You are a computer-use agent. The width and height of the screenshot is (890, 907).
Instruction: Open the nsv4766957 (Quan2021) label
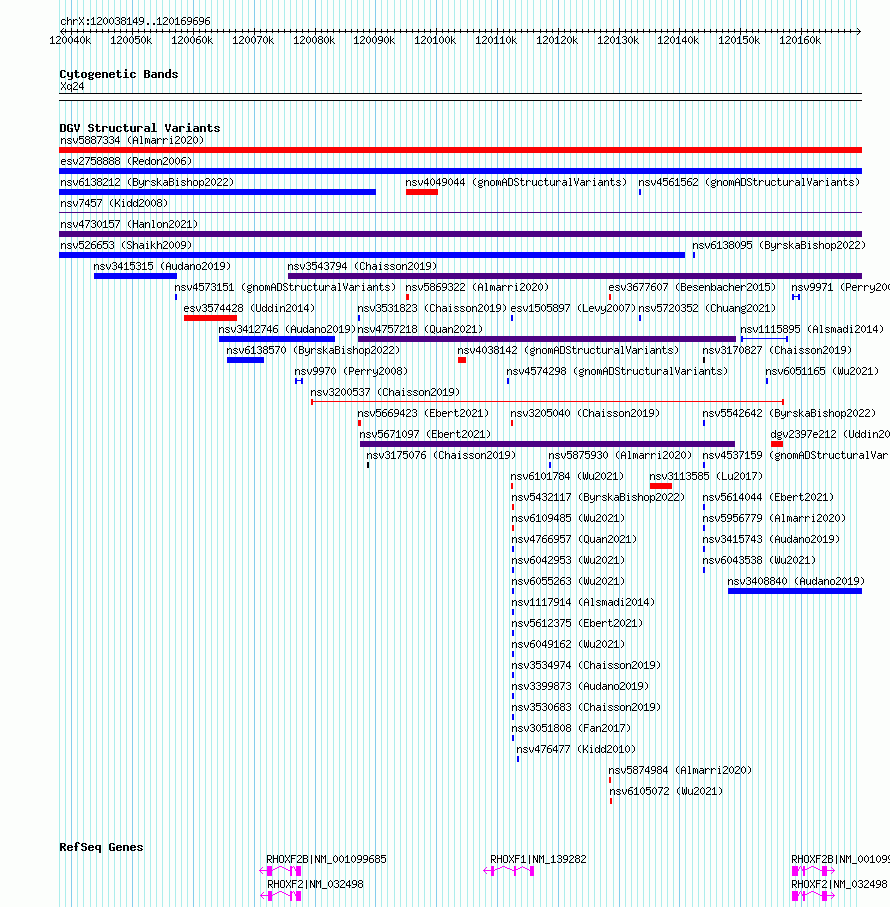574,540
